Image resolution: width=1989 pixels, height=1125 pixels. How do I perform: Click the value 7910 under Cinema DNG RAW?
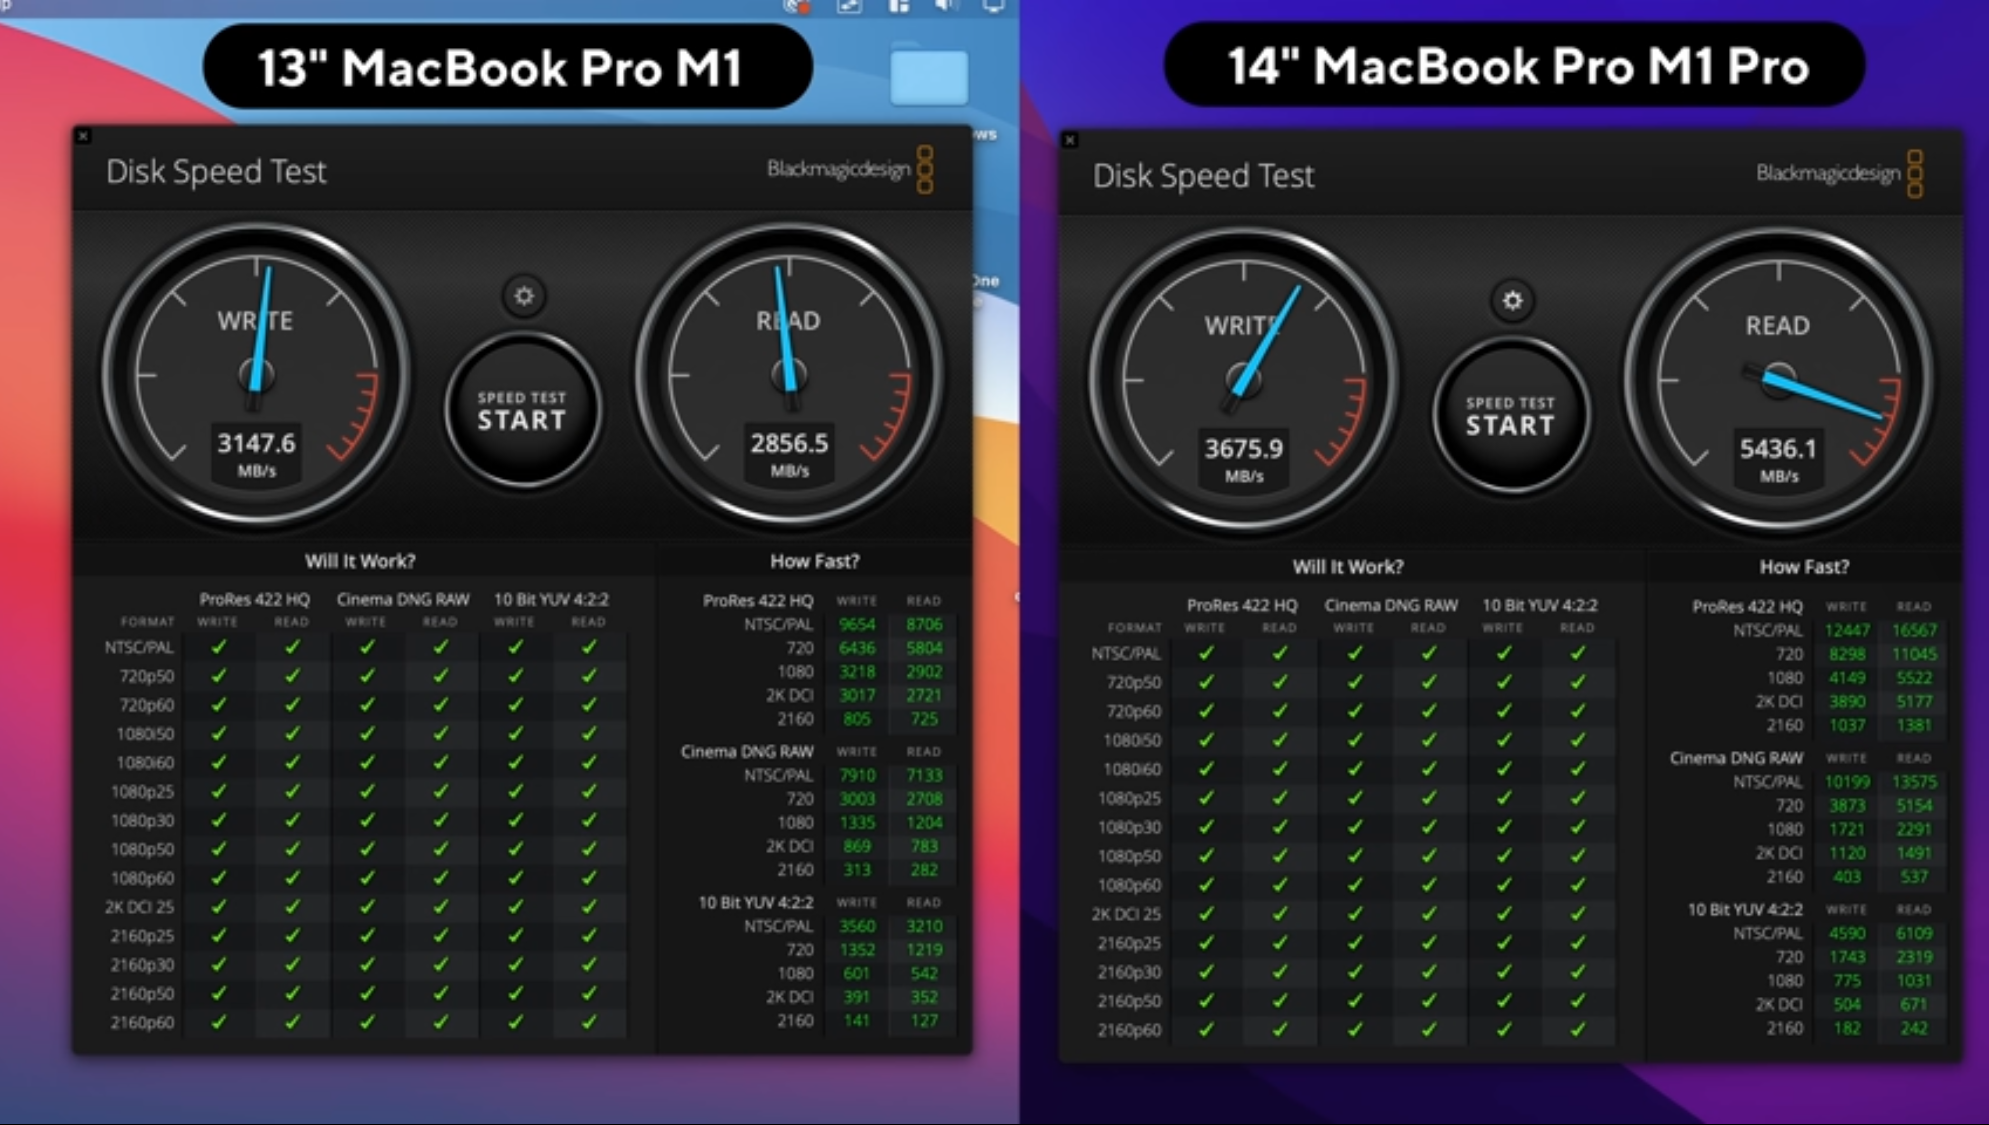tap(857, 775)
